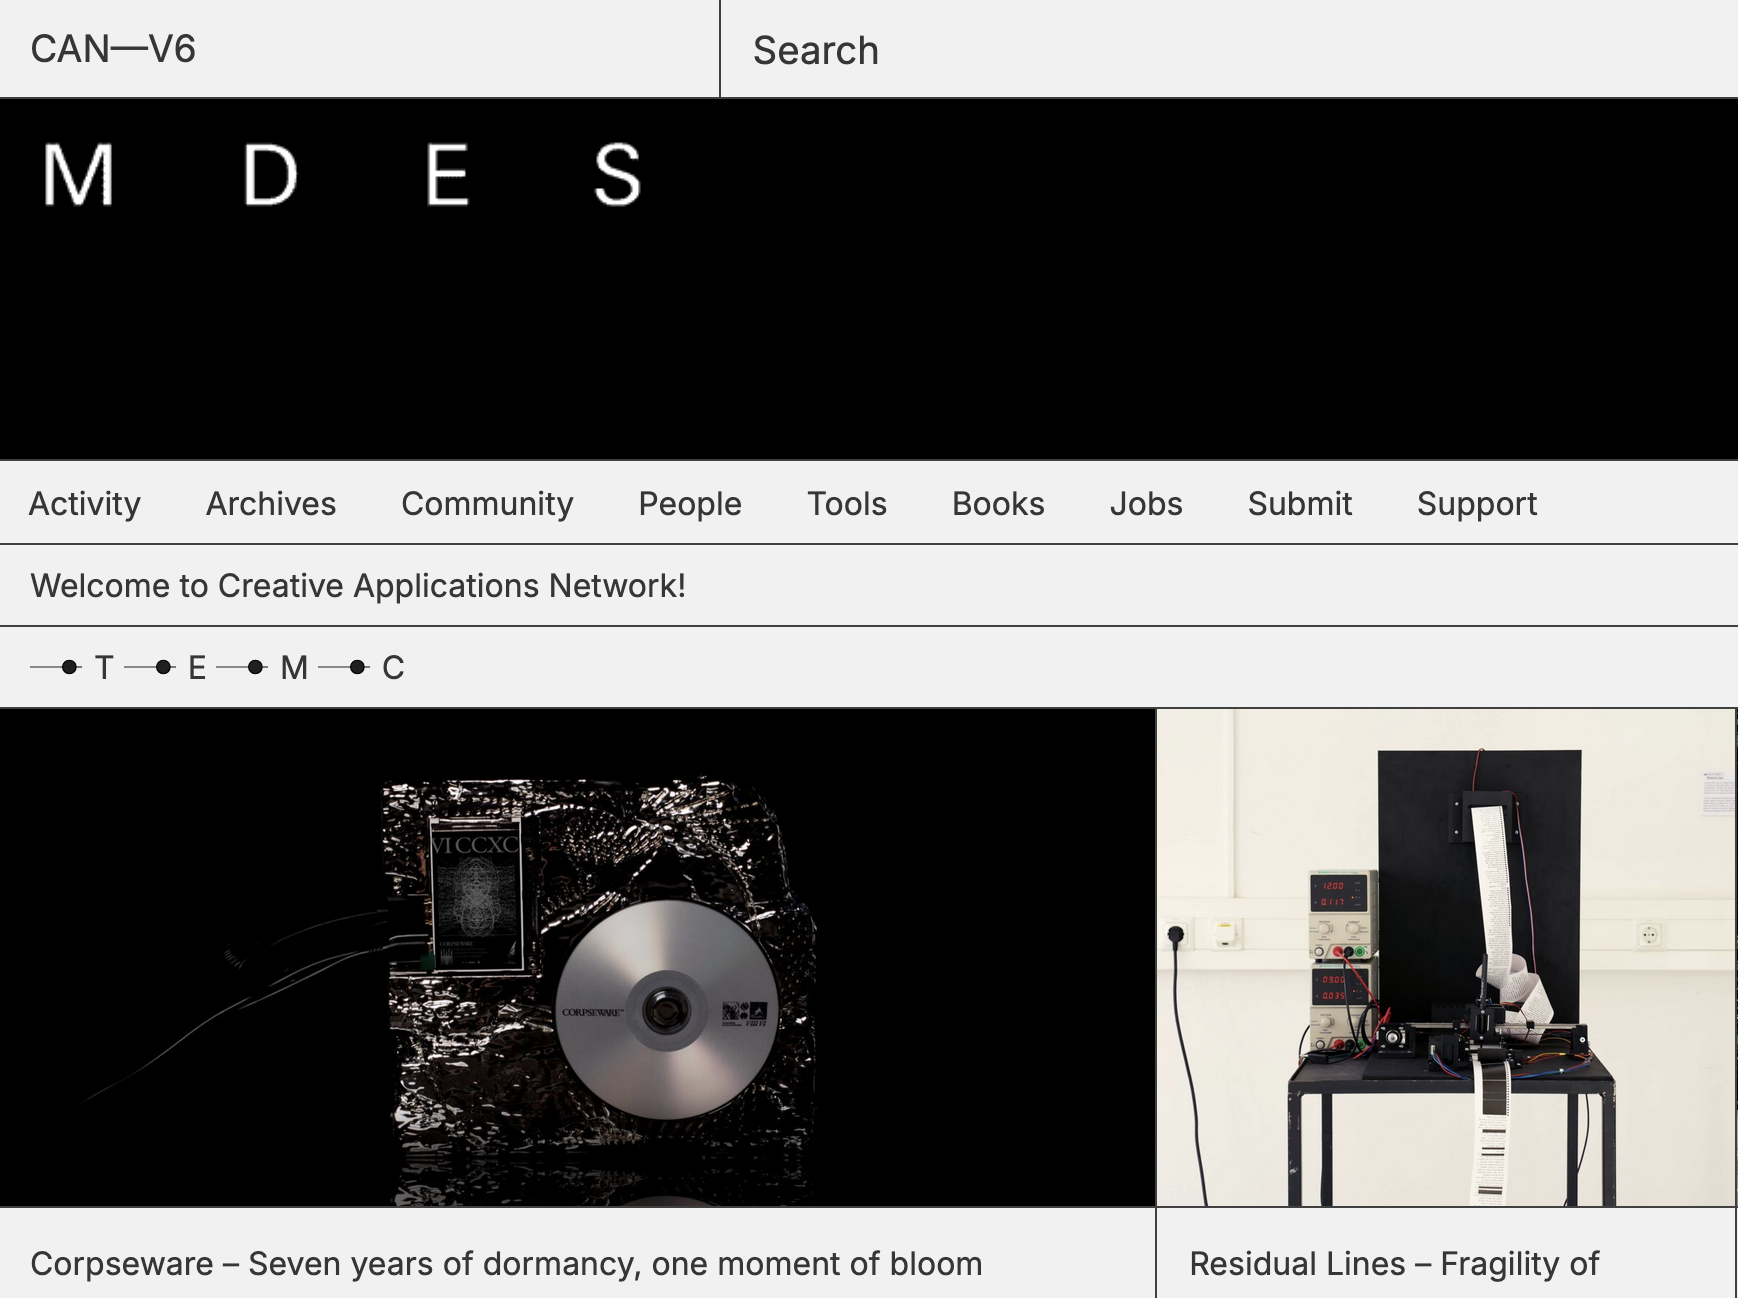The height and width of the screenshot is (1298, 1738).
Task: Click the letter M in the black banner
Action: point(78,175)
